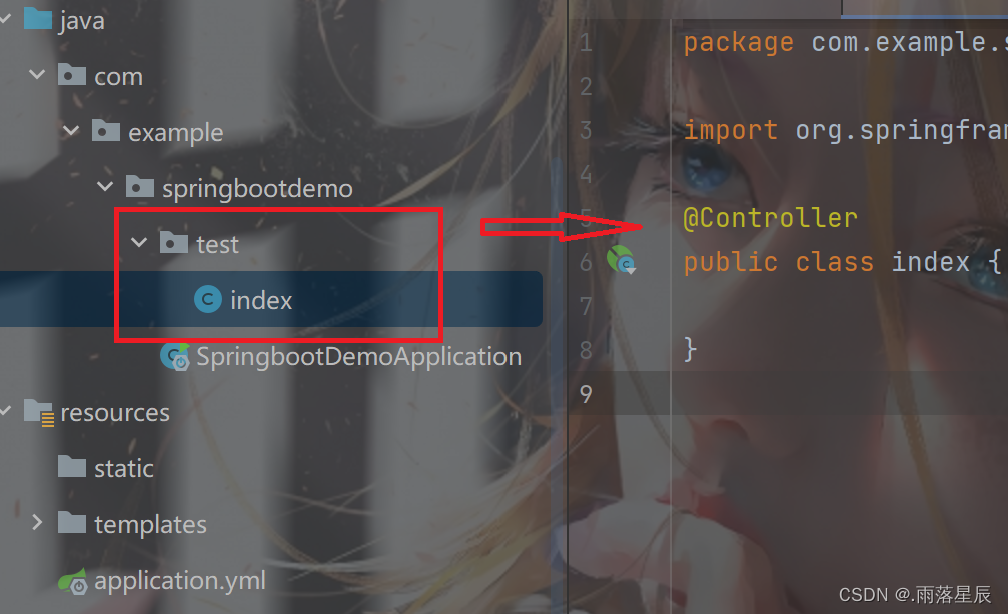This screenshot has height=614, width=1008.
Task: Click the index class file icon
Action: (x=208, y=299)
